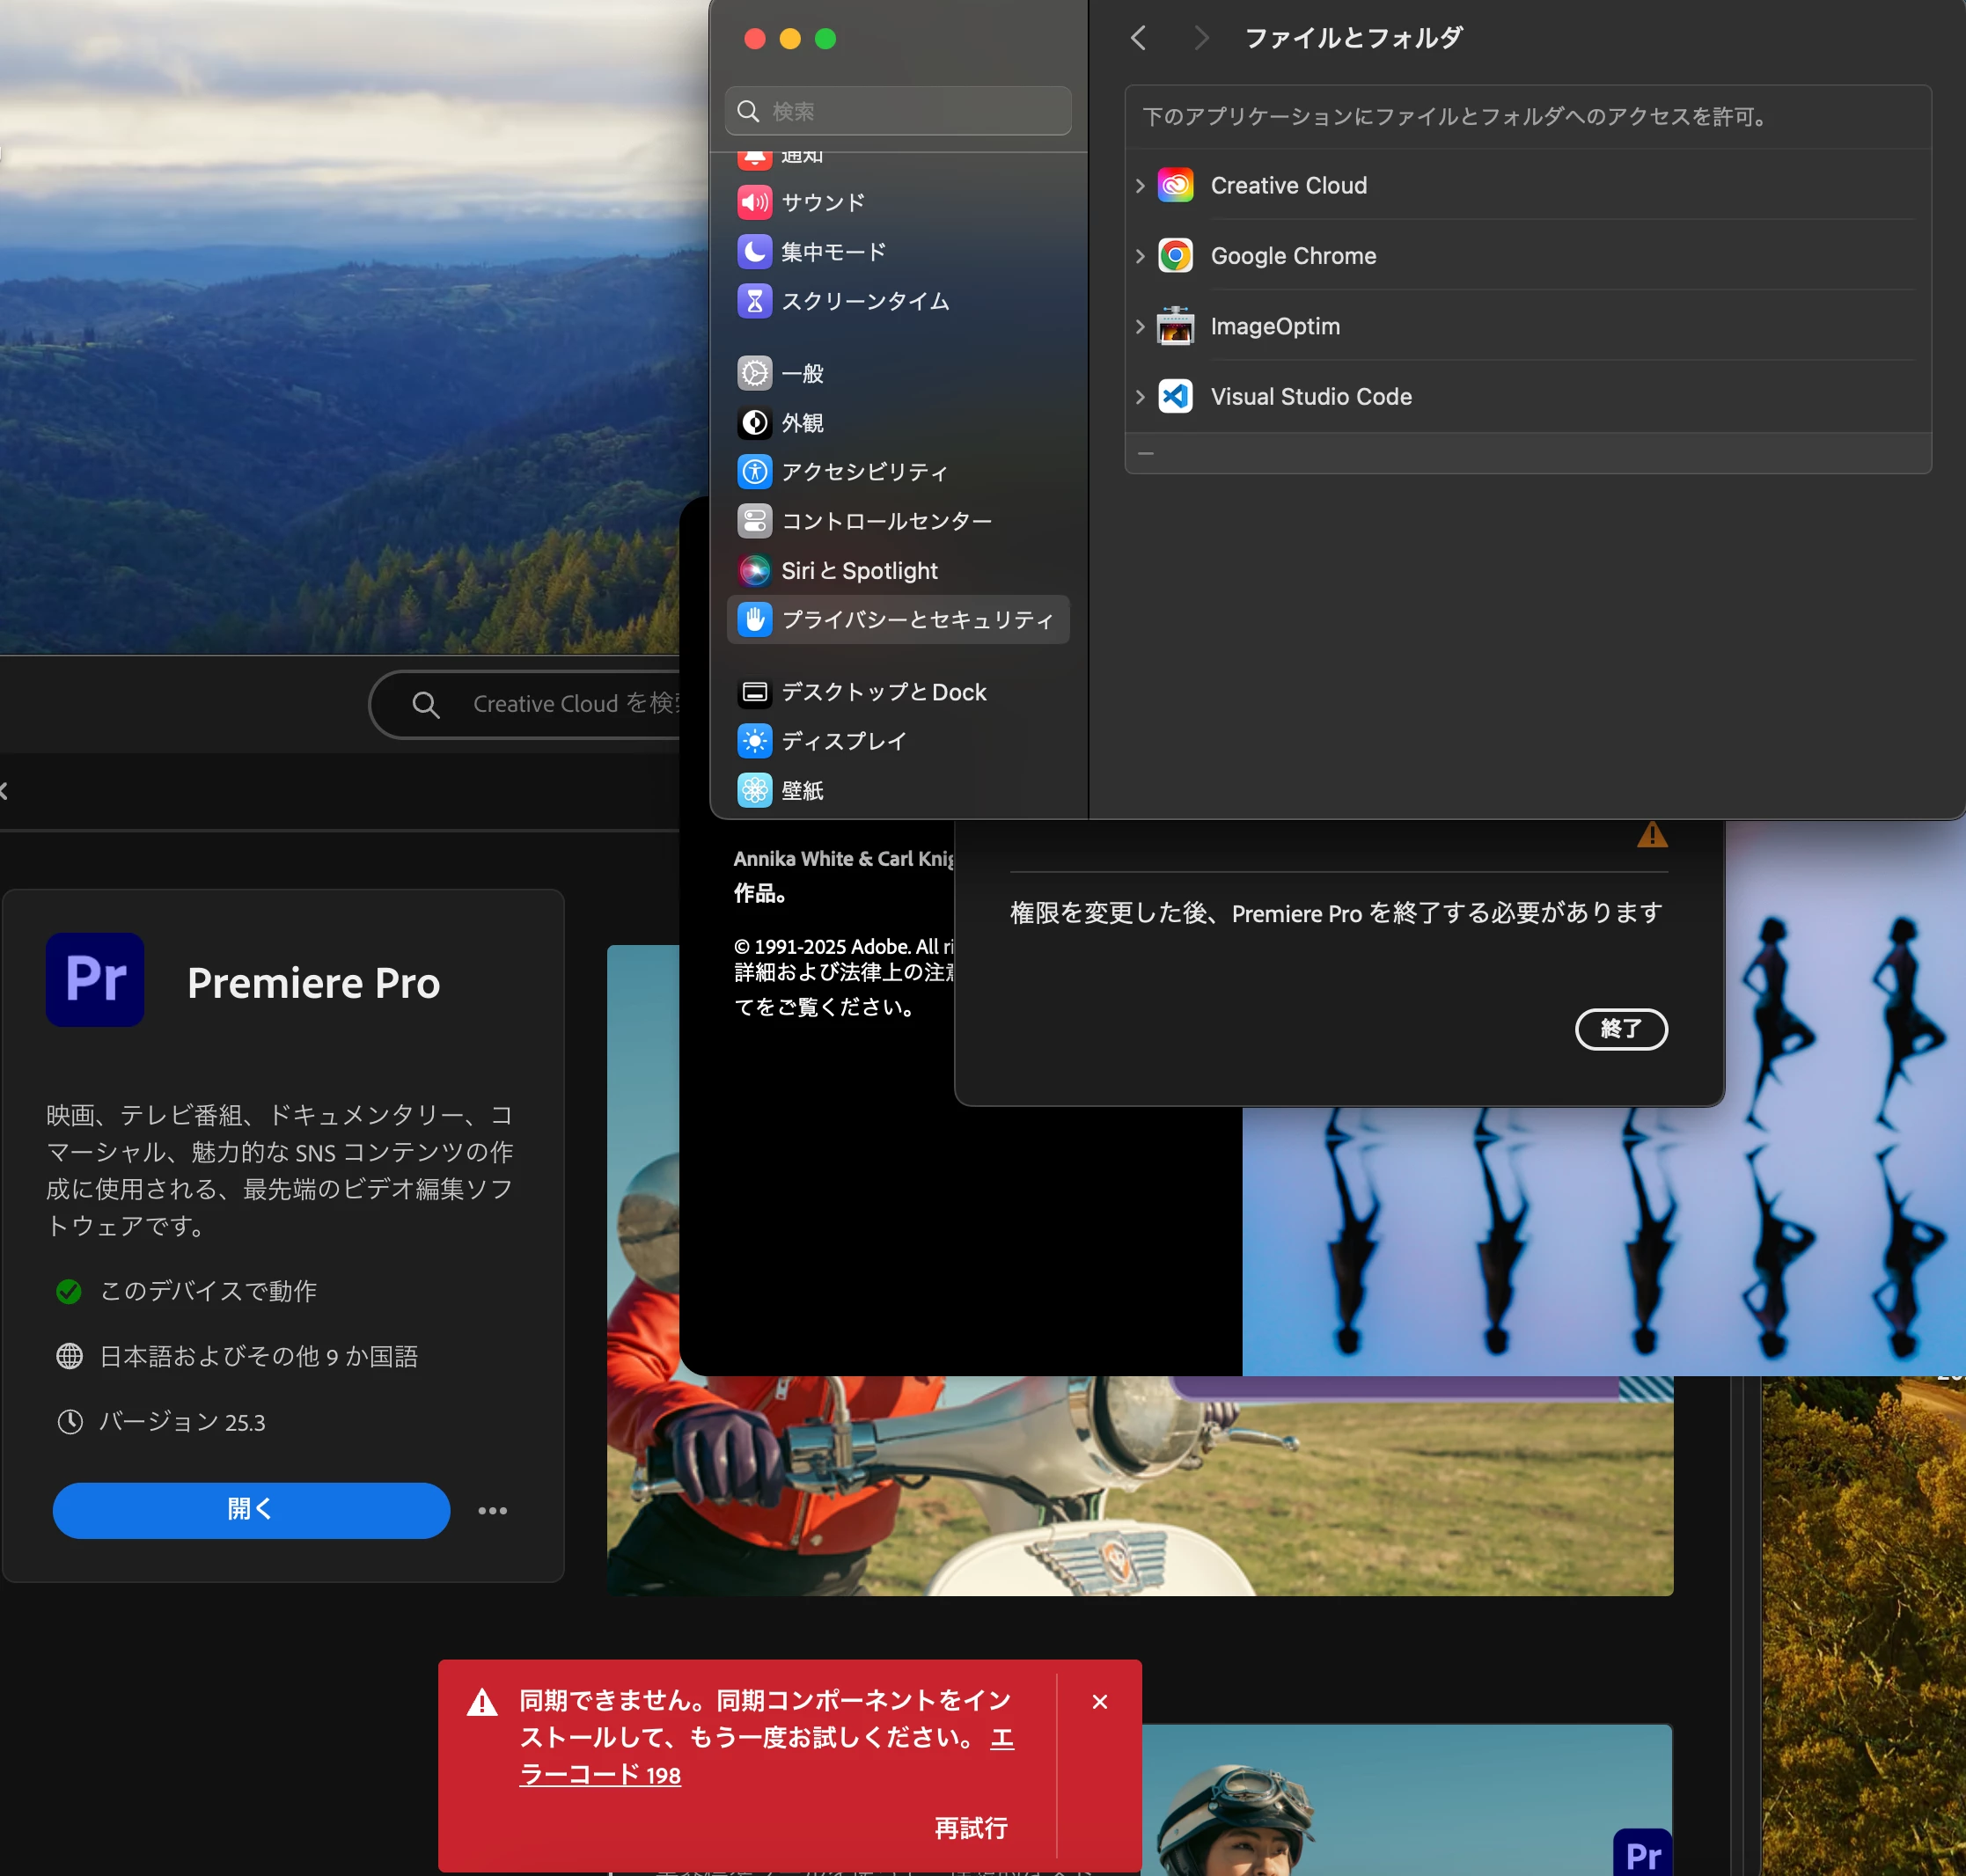Open 壁紙 settings in sidebar
The height and width of the screenshot is (1876, 1966).
[x=802, y=790]
